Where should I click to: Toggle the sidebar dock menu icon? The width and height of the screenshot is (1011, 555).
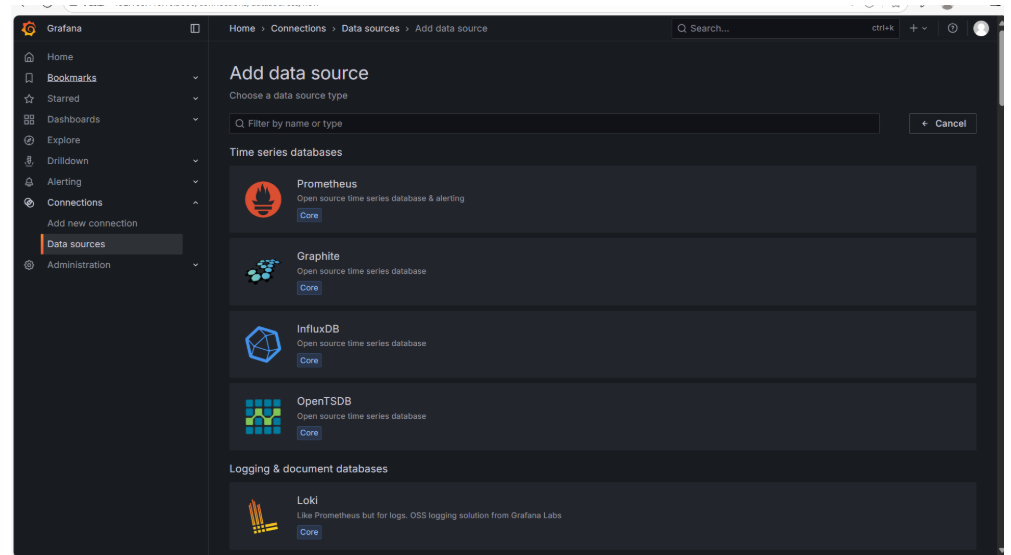click(195, 28)
